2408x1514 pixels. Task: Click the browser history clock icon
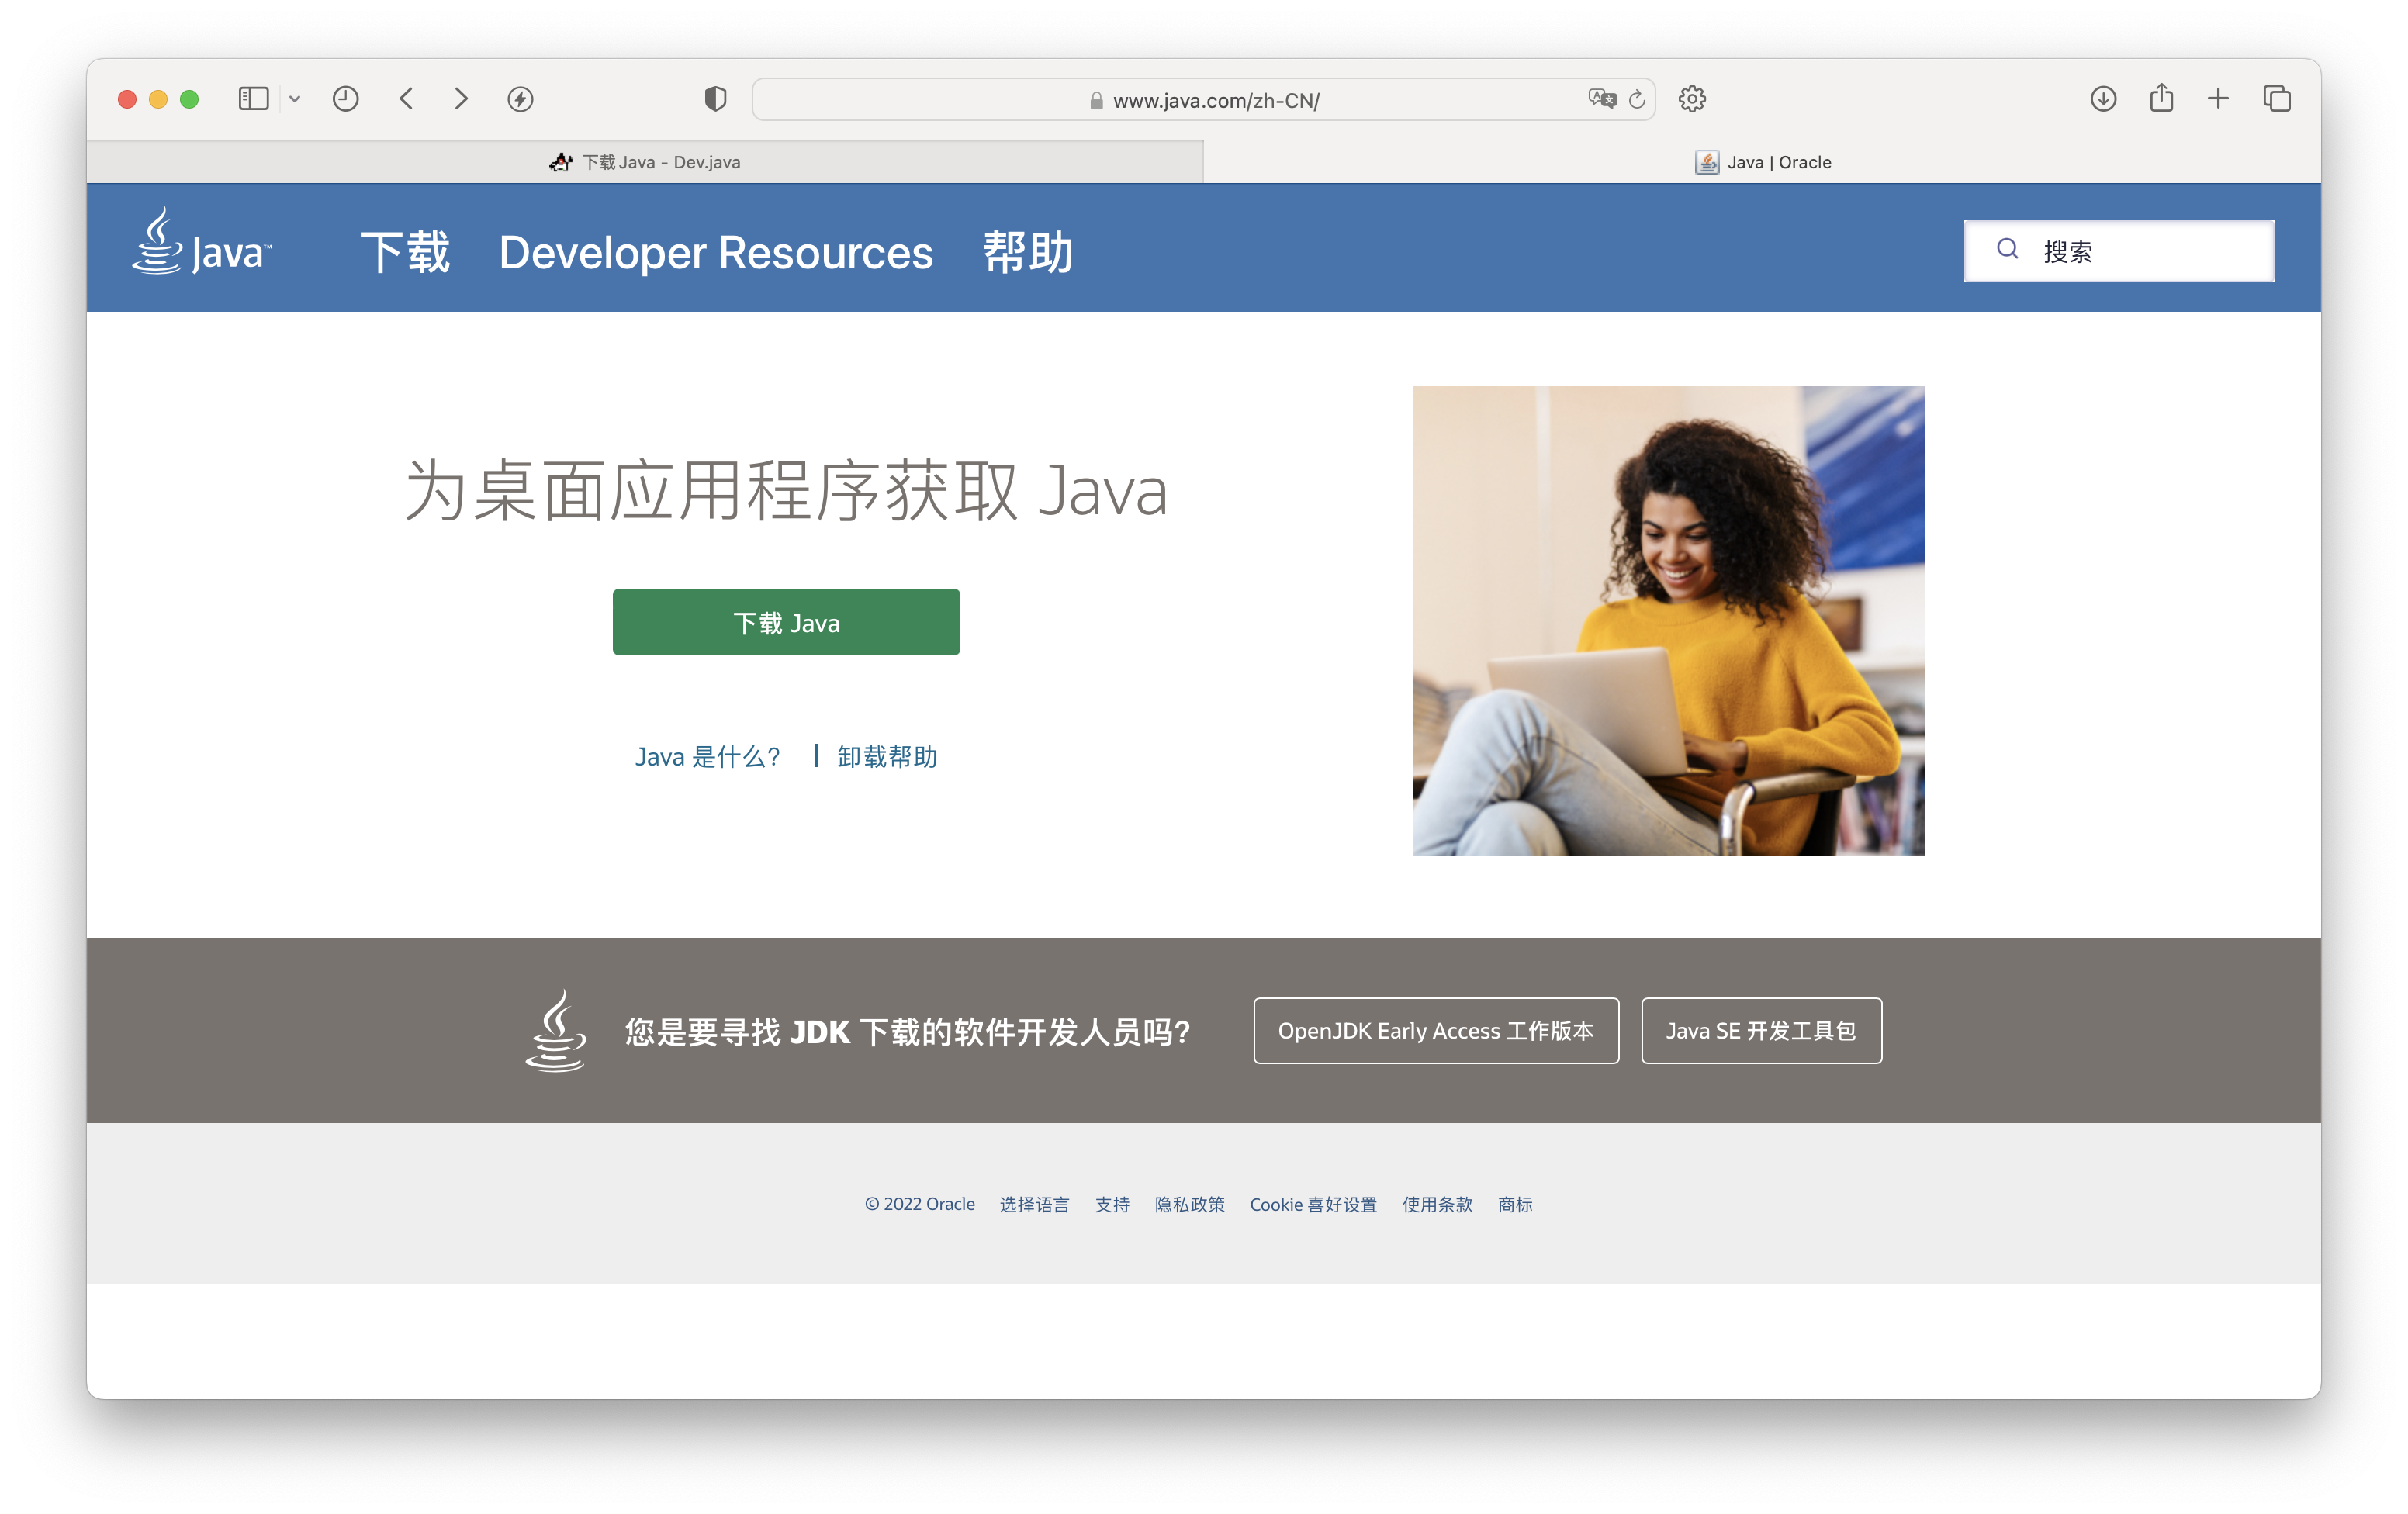point(344,99)
